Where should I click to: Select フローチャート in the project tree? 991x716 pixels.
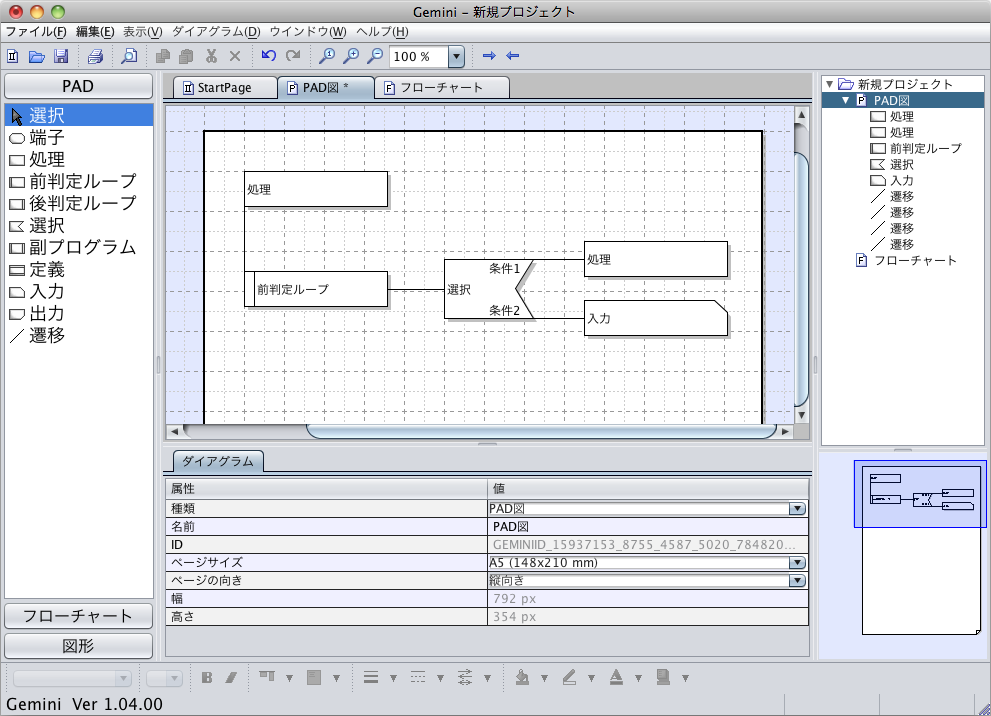coord(915,261)
